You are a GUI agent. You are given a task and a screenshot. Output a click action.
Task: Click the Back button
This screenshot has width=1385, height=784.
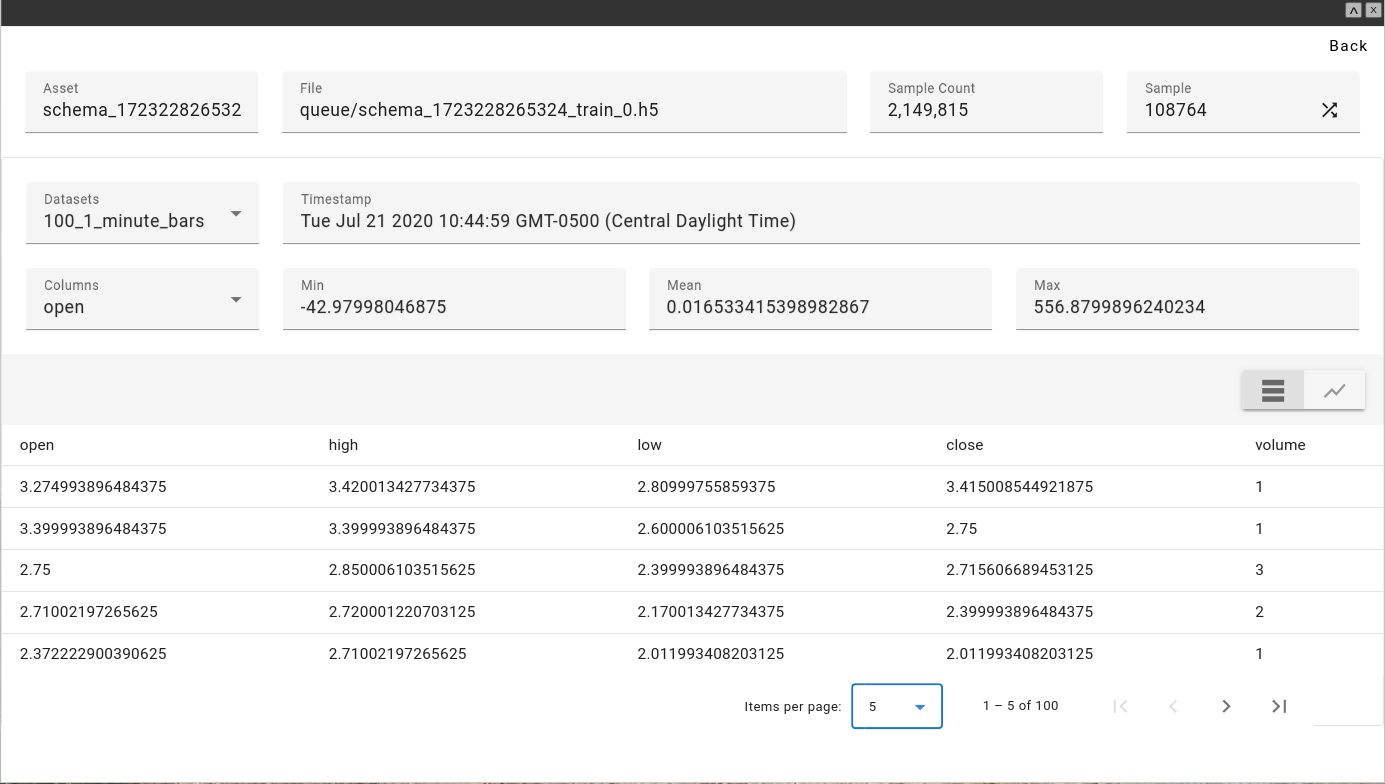(x=1347, y=46)
